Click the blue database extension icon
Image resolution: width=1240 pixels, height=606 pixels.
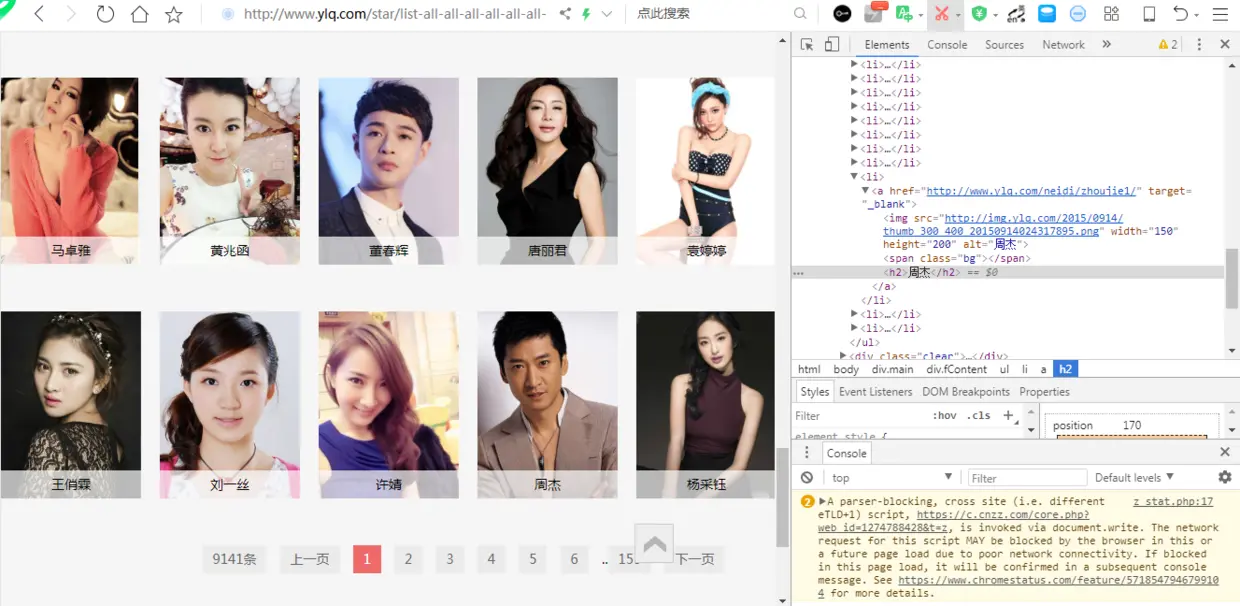click(1046, 14)
